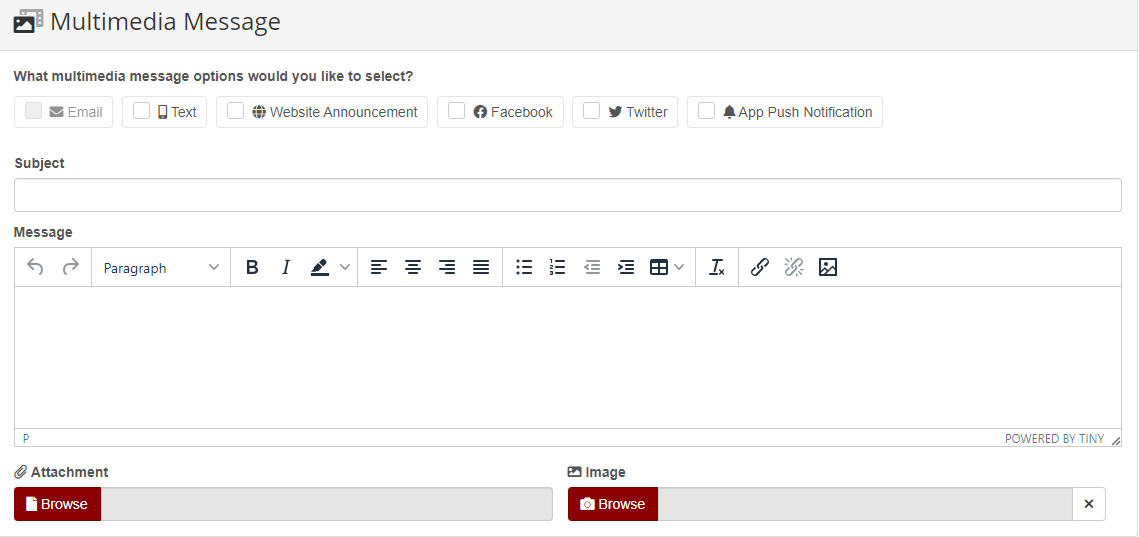Screen dimensions: 1139x537
Task: Browse for an image to upload
Action: click(x=613, y=504)
